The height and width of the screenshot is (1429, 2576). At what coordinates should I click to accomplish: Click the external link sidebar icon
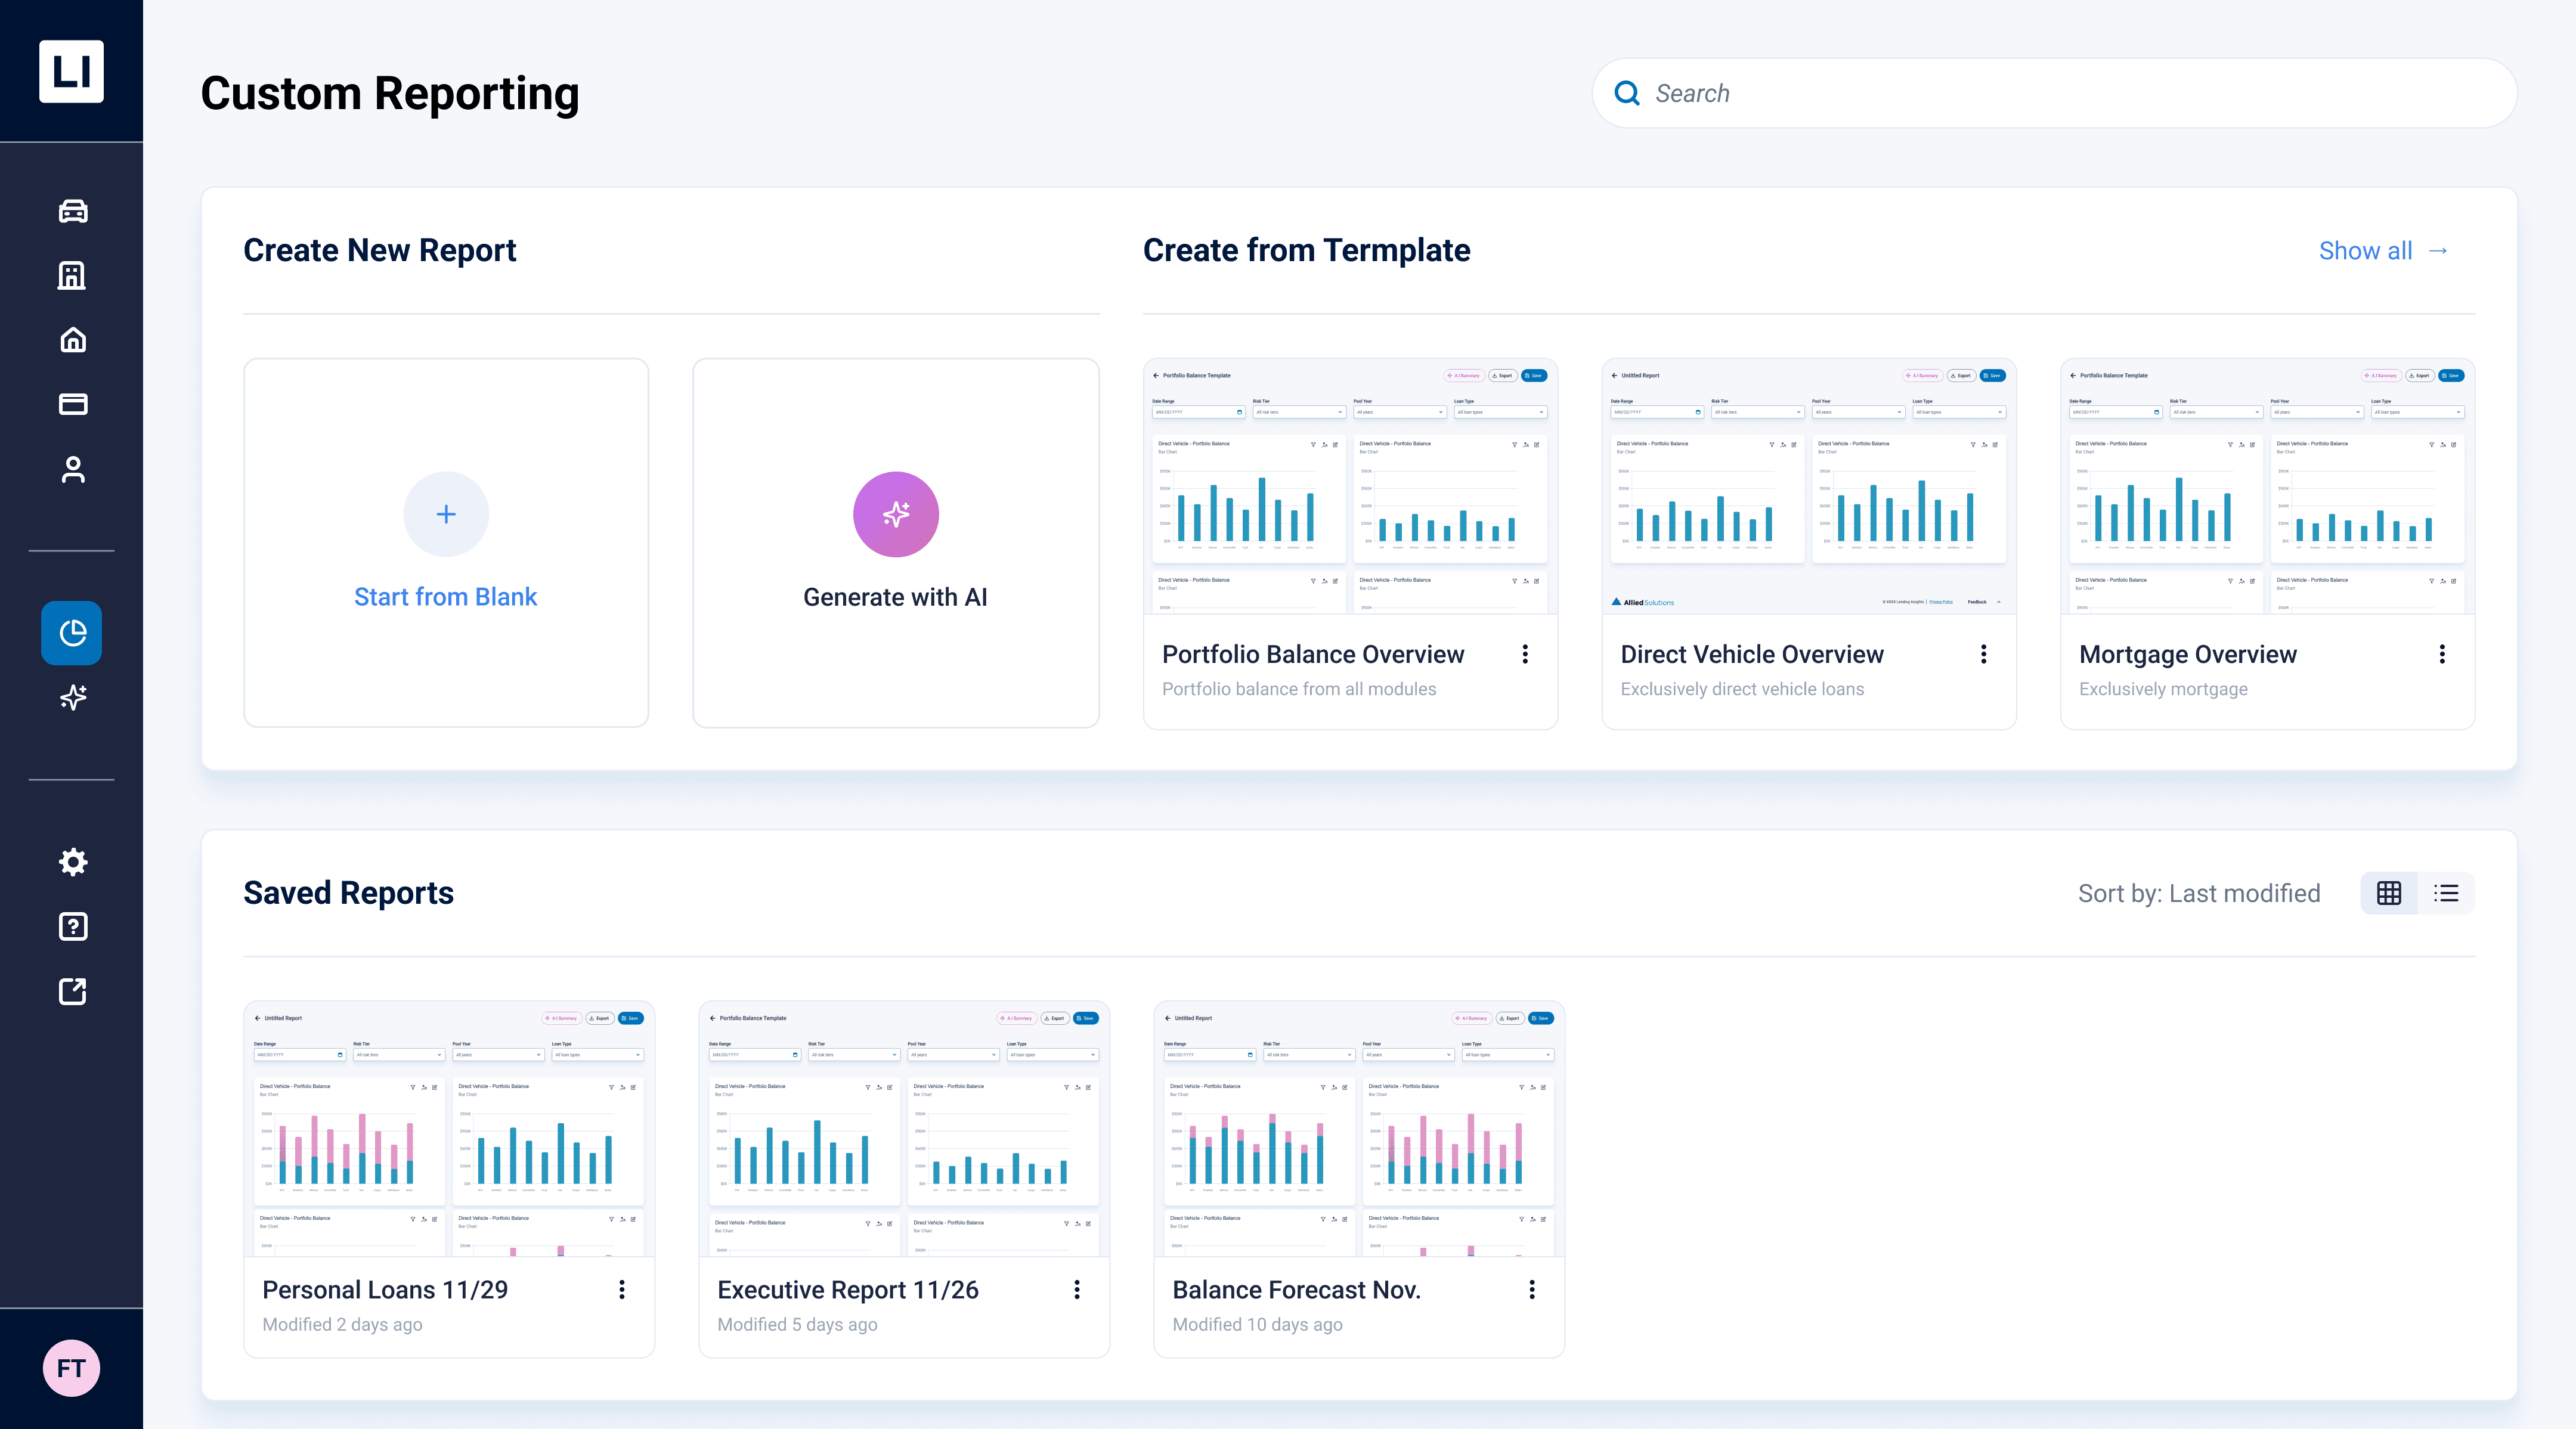[x=72, y=991]
